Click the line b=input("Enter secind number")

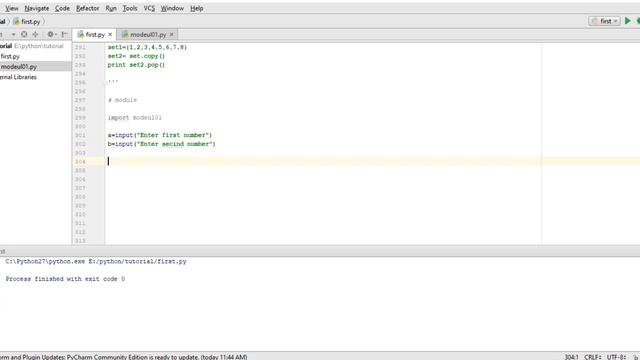[162, 144]
